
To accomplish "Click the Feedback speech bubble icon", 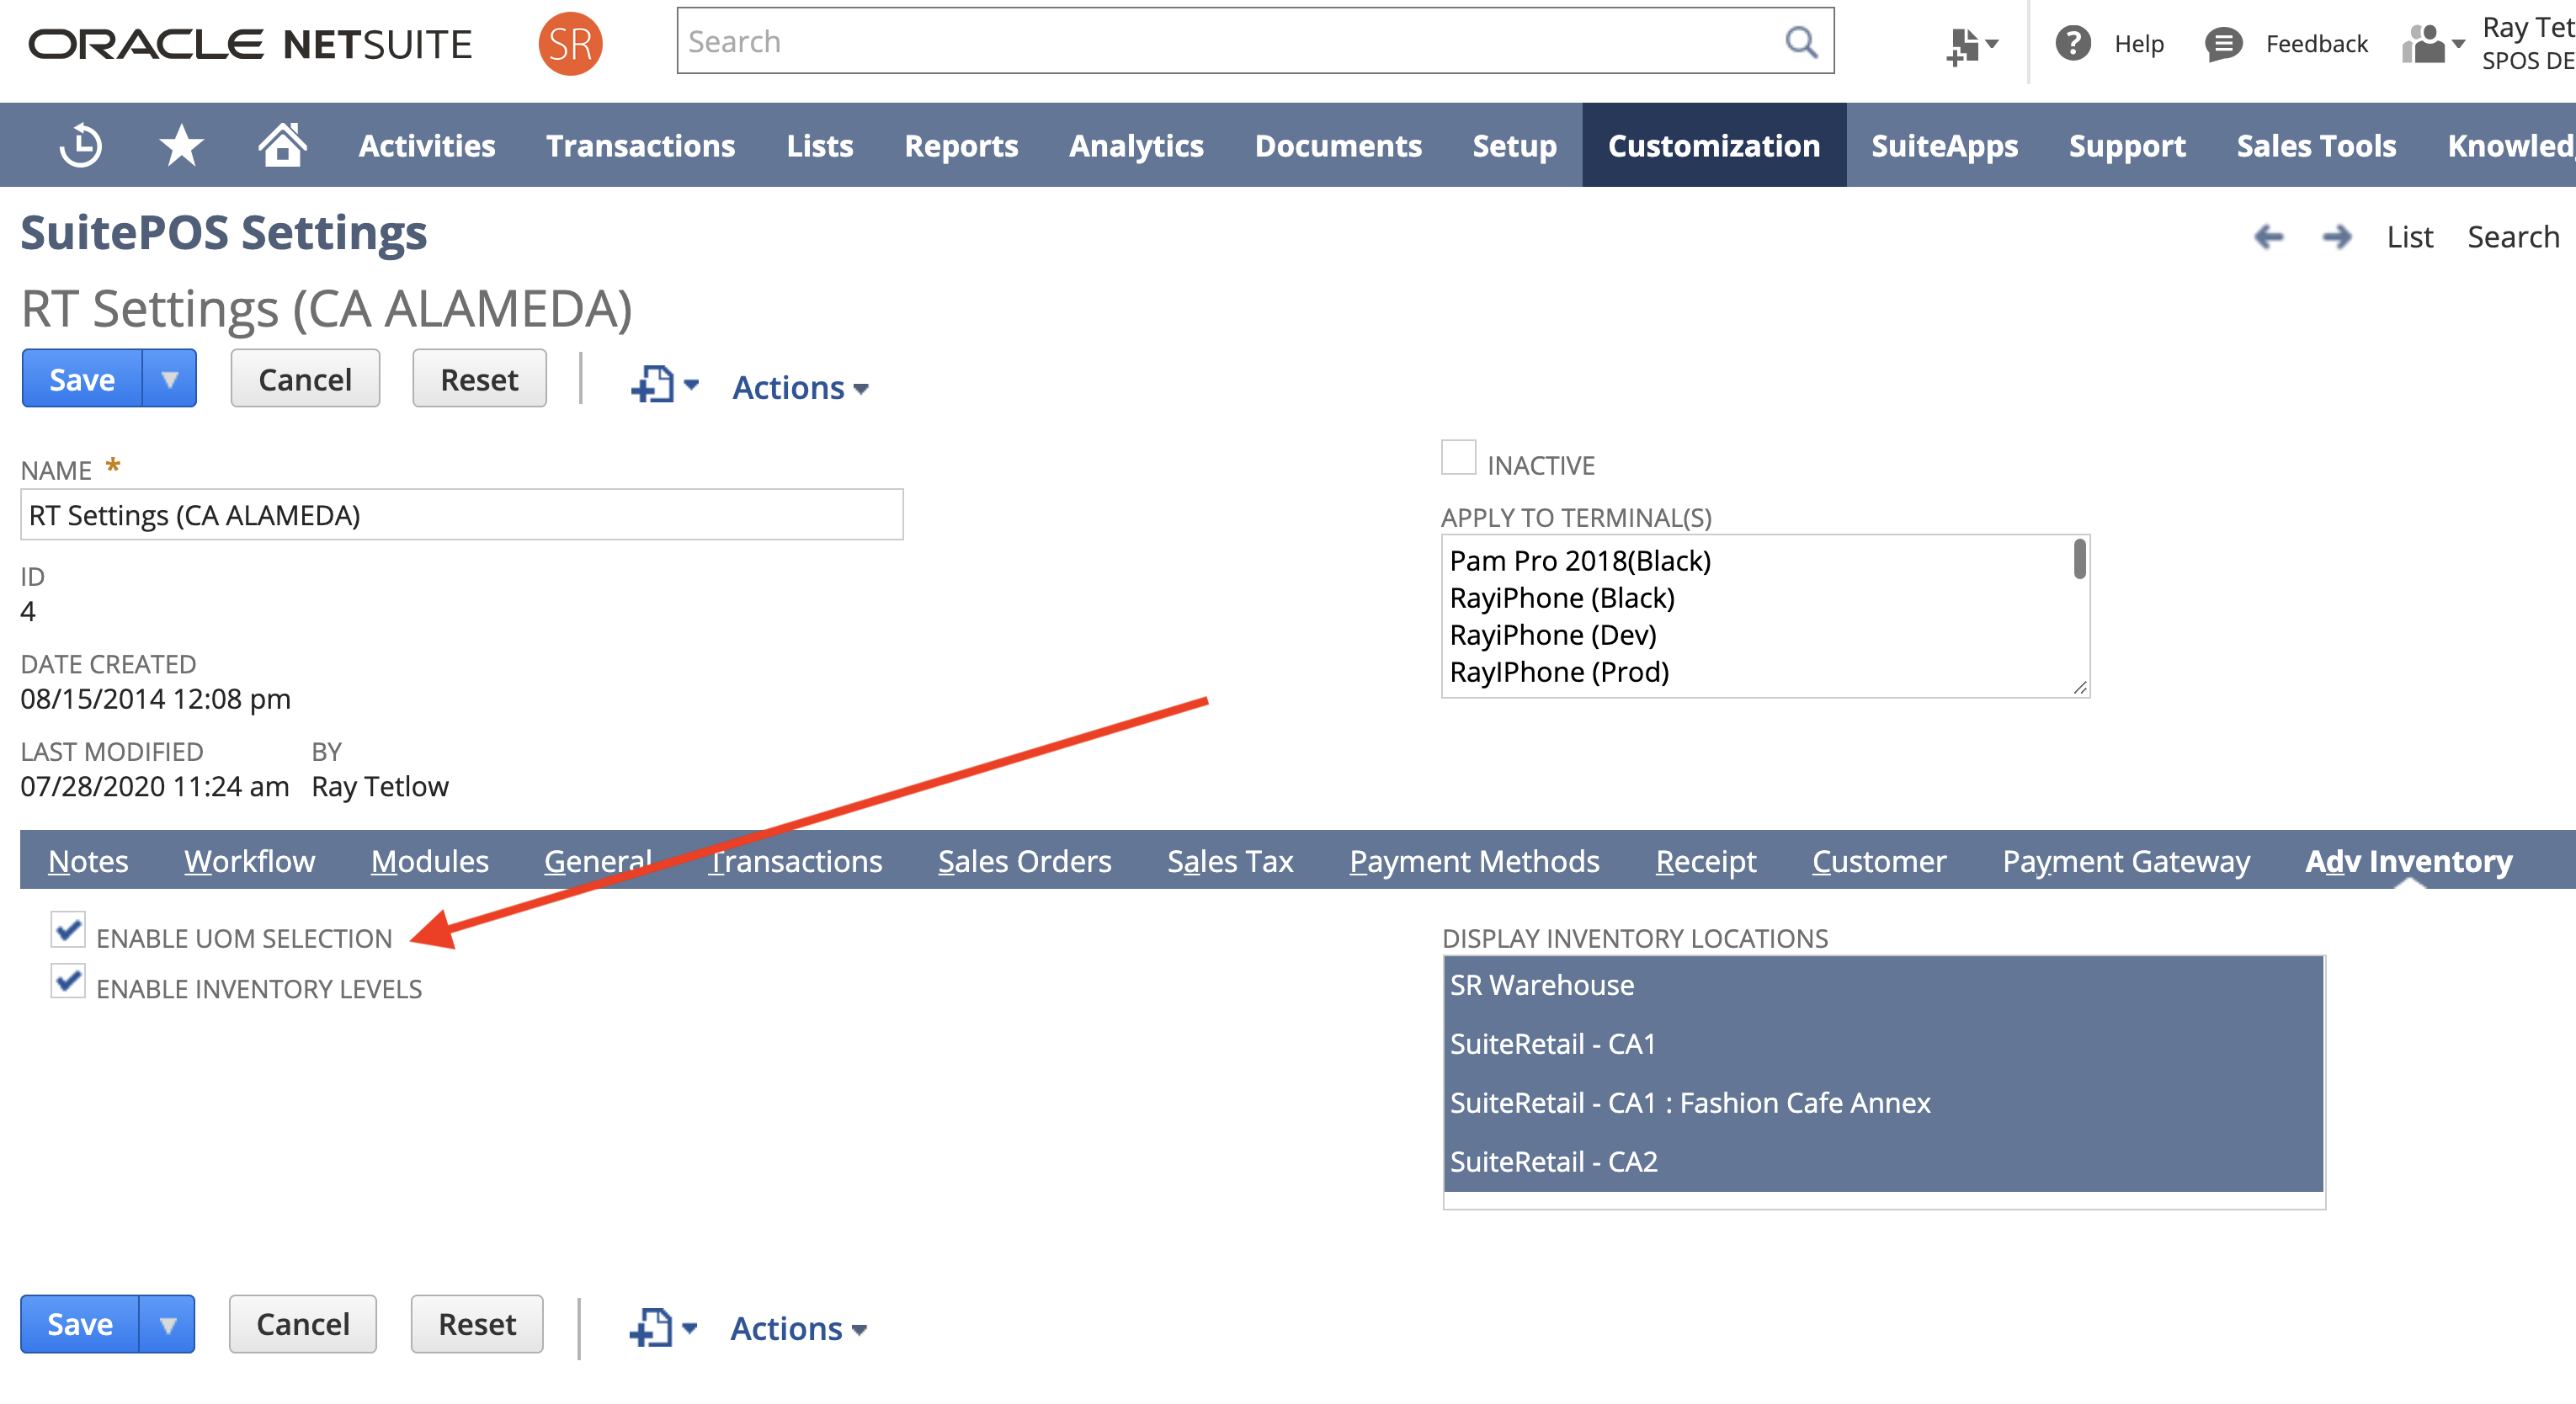I will [2223, 44].
